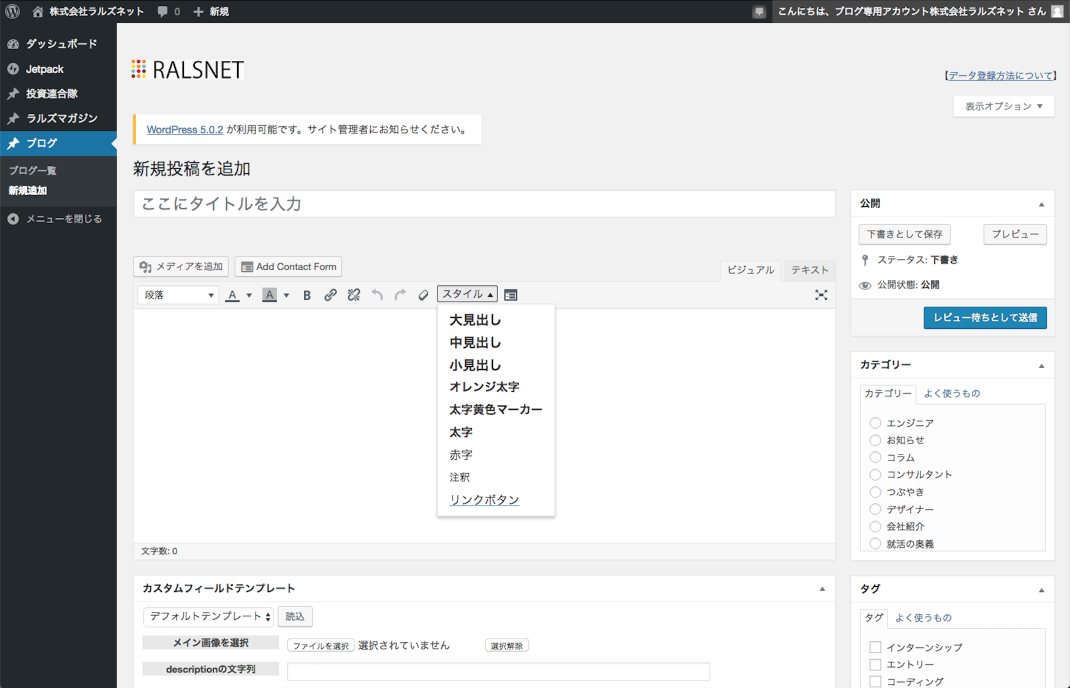Image resolution: width=1070 pixels, height=688 pixels.
Task: Choose 大見出し from the style menu
Action: 475,321
